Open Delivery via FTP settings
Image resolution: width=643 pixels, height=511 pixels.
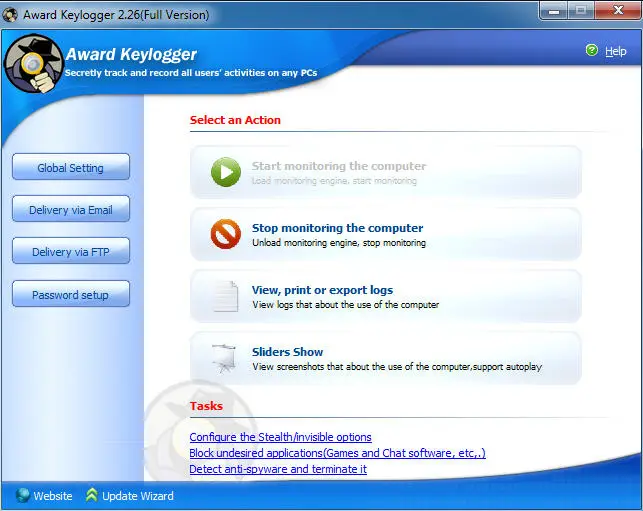71,251
